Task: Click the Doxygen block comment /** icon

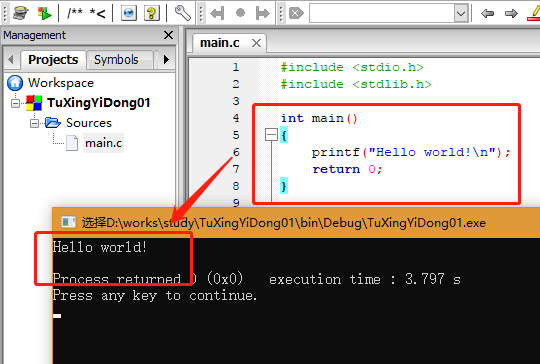Action: (x=75, y=13)
